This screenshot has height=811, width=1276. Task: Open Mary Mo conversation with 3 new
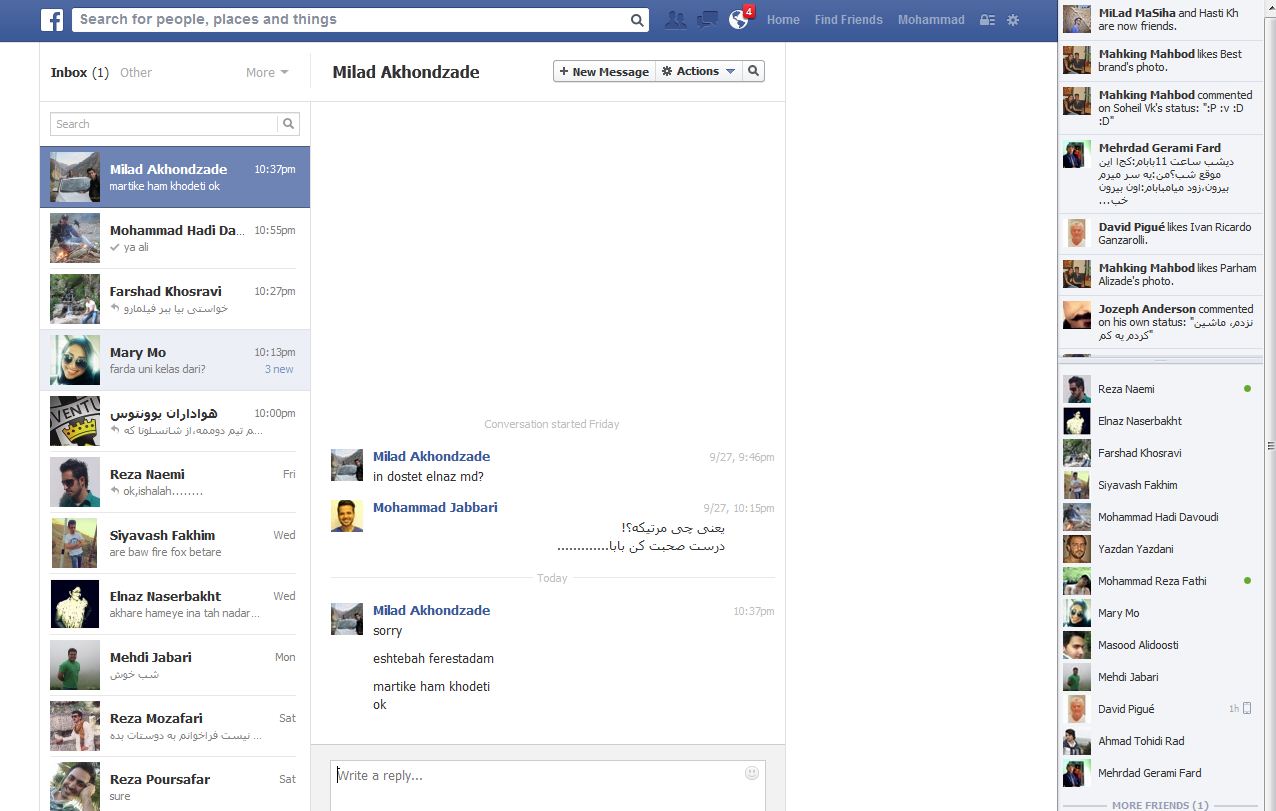click(175, 360)
